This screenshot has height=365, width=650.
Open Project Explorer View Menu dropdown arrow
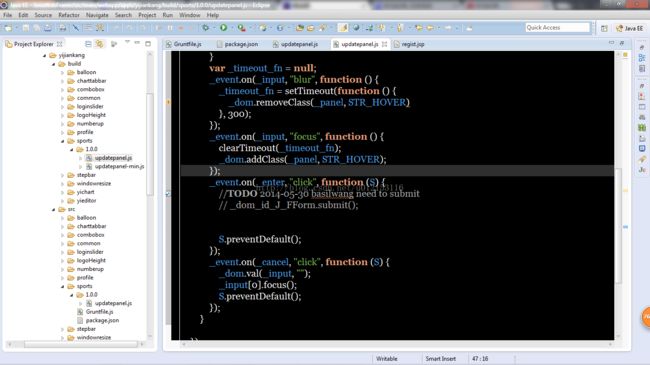(x=127, y=43)
